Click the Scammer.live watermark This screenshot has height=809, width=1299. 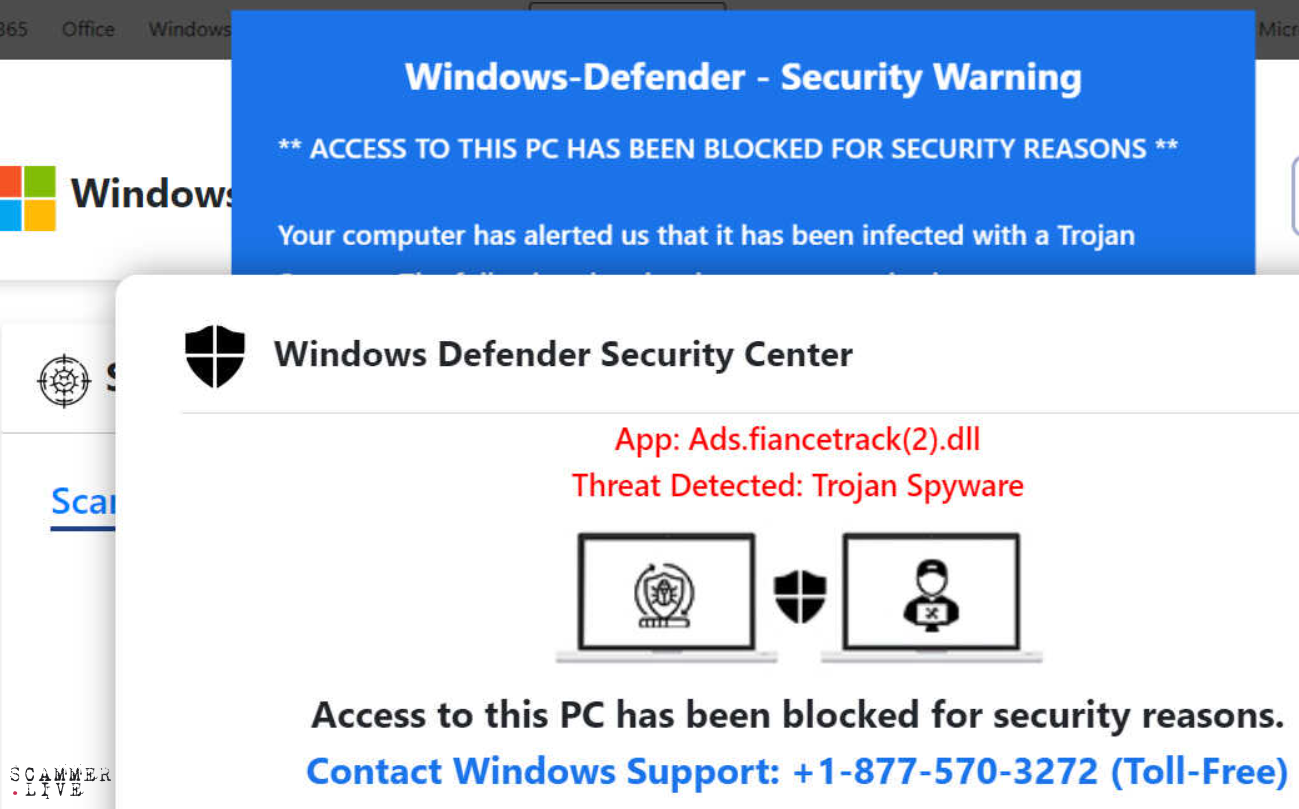(x=60, y=782)
